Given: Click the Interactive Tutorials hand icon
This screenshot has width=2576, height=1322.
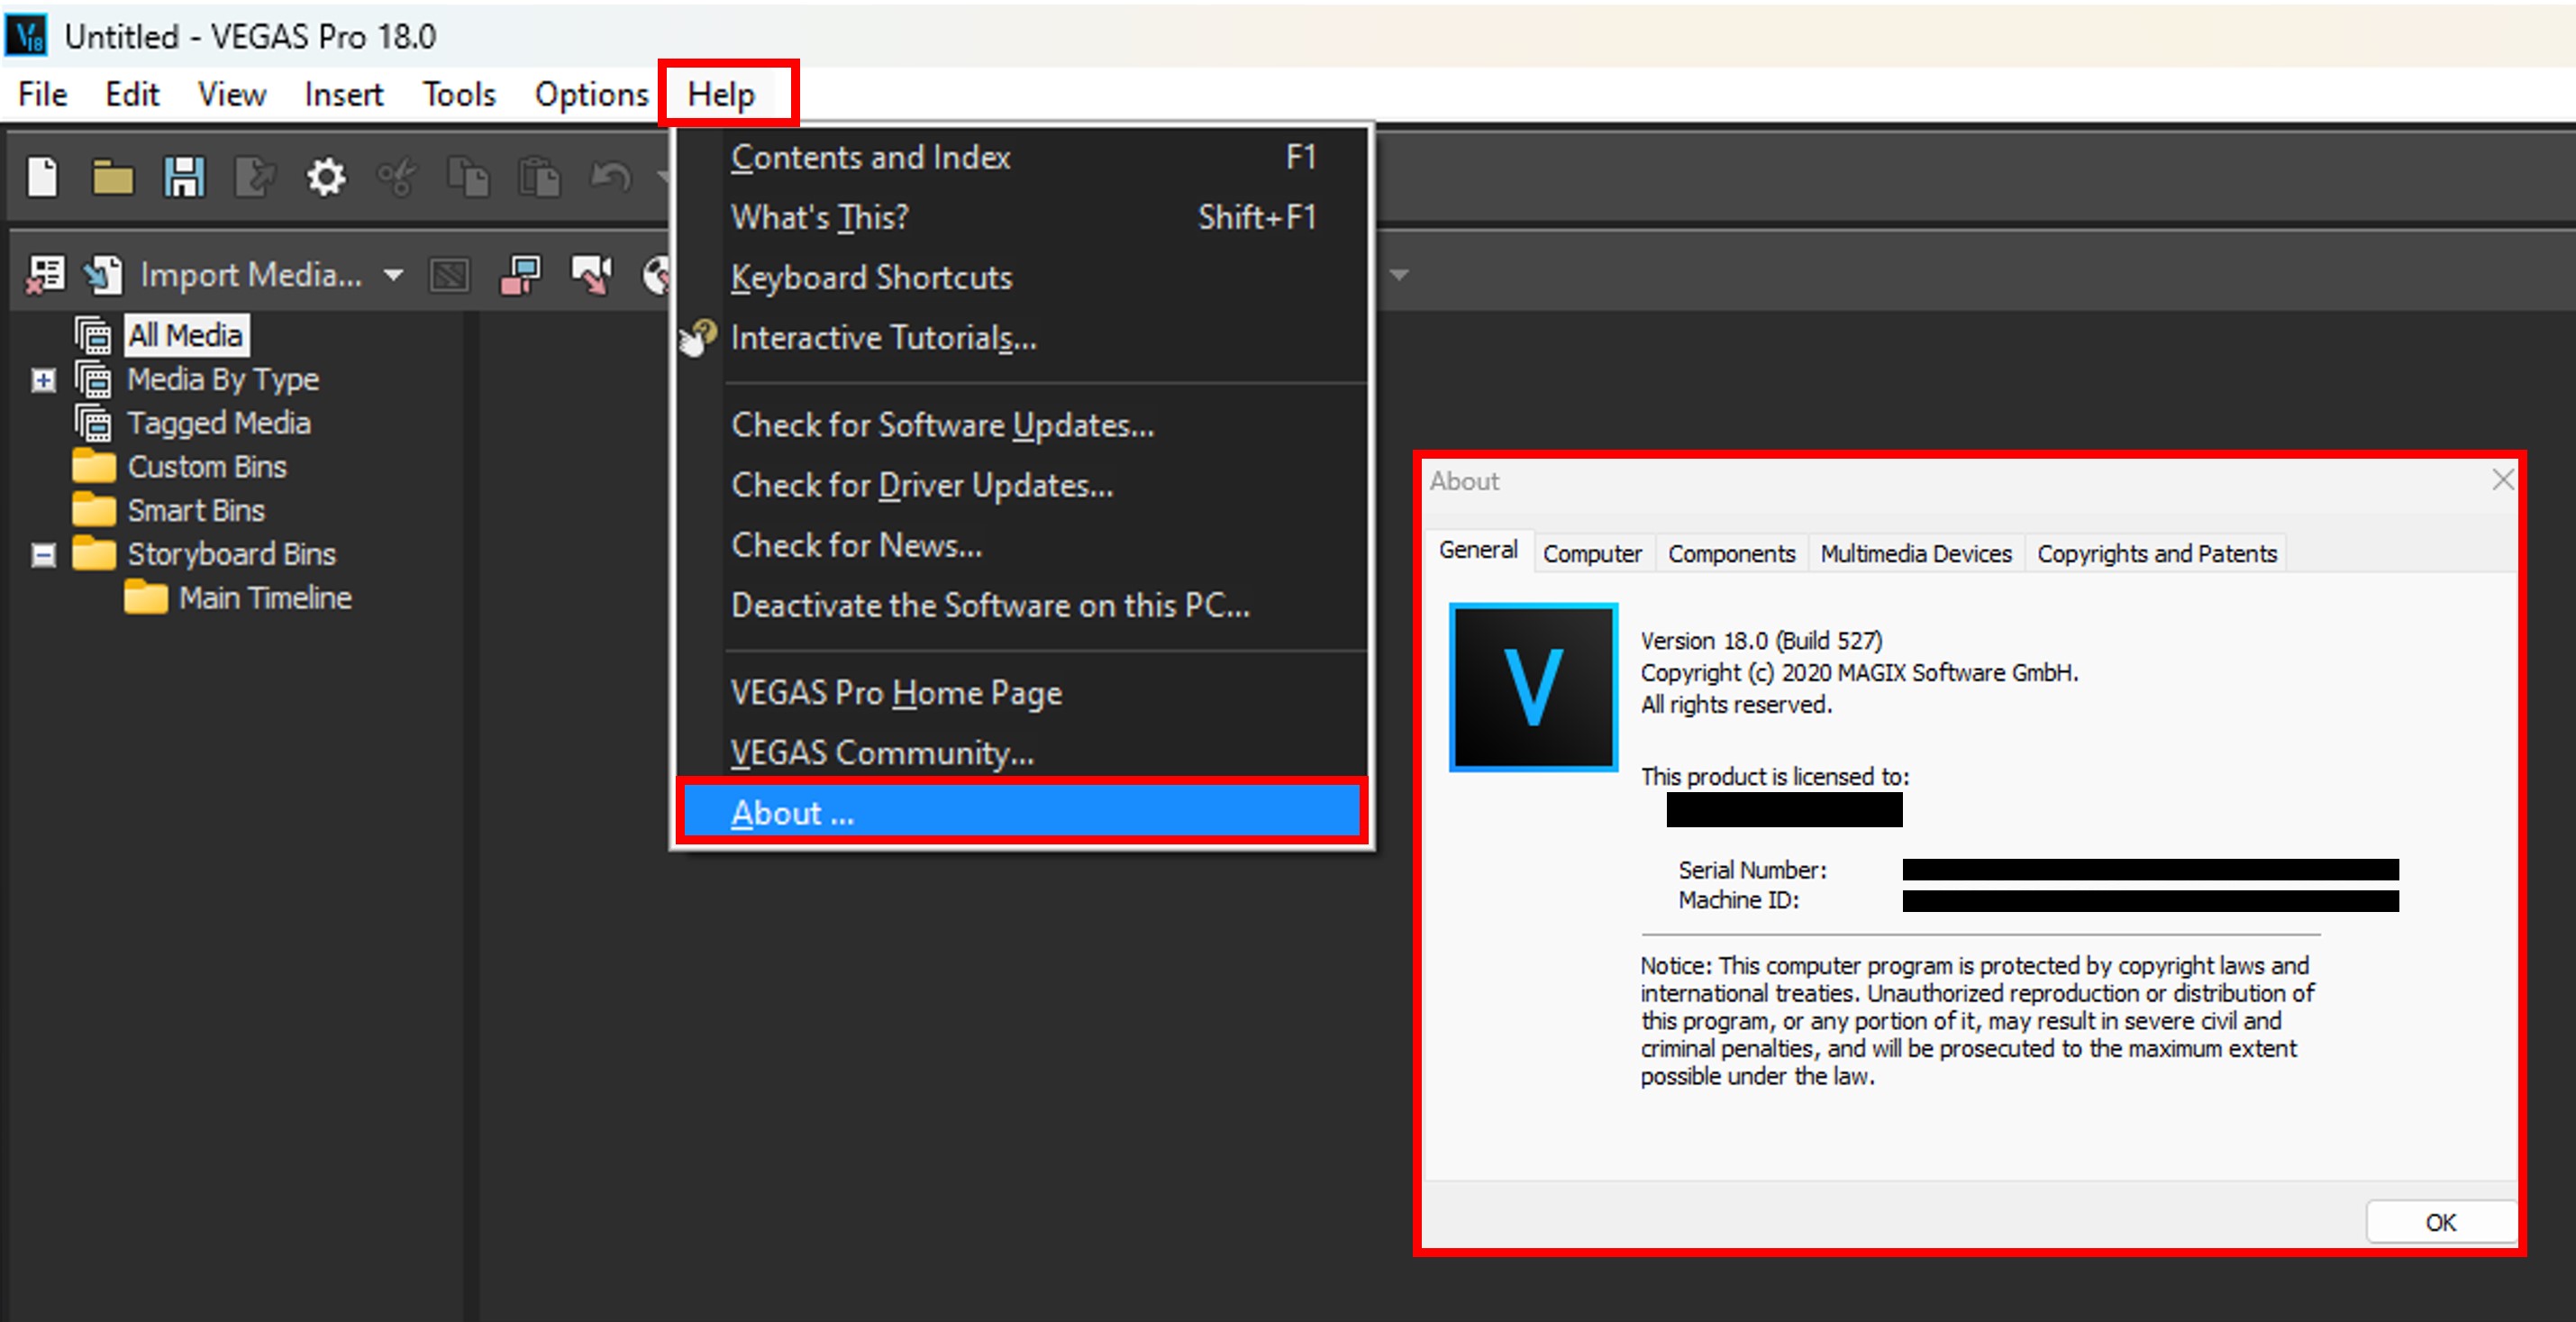Looking at the screenshot, I should (698, 337).
